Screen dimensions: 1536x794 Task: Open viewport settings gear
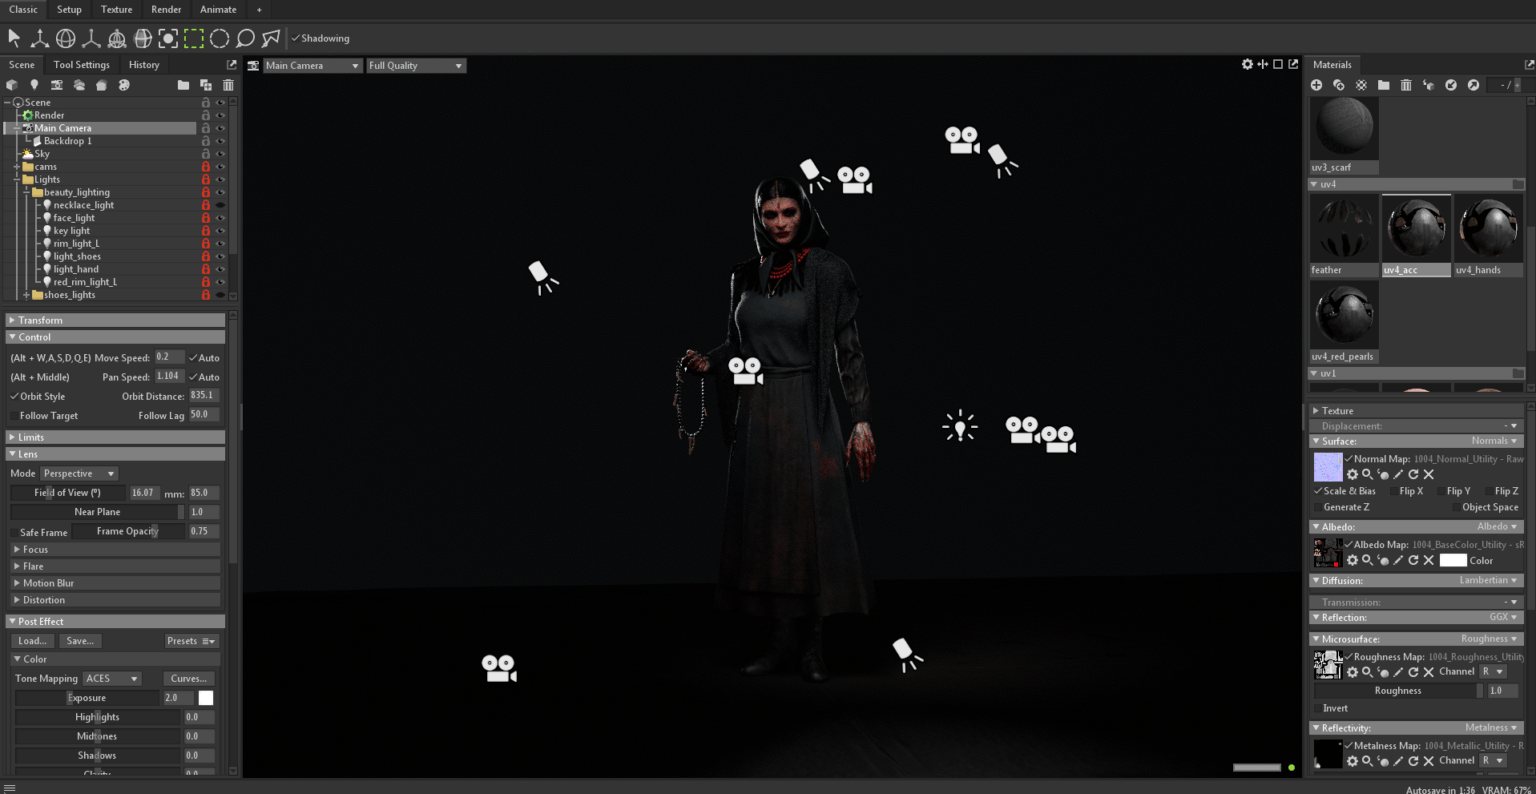pos(1247,64)
